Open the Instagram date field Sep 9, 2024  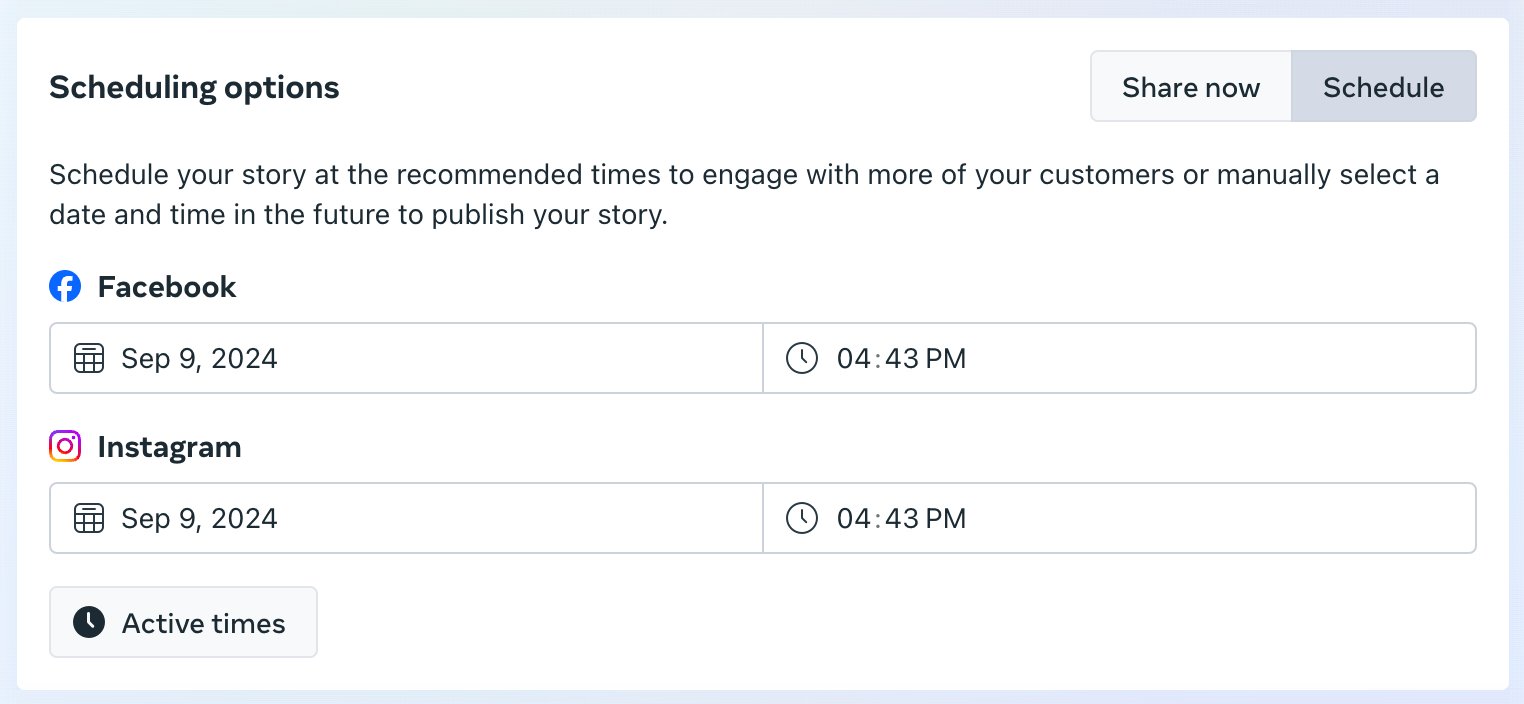(406, 518)
